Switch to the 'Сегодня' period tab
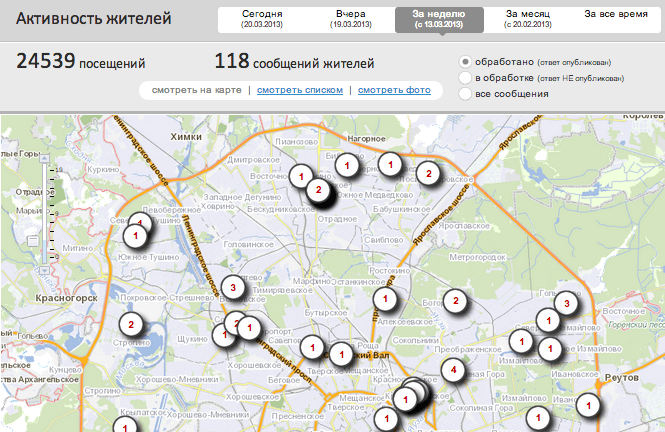The height and width of the screenshot is (432, 665). (x=261, y=18)
